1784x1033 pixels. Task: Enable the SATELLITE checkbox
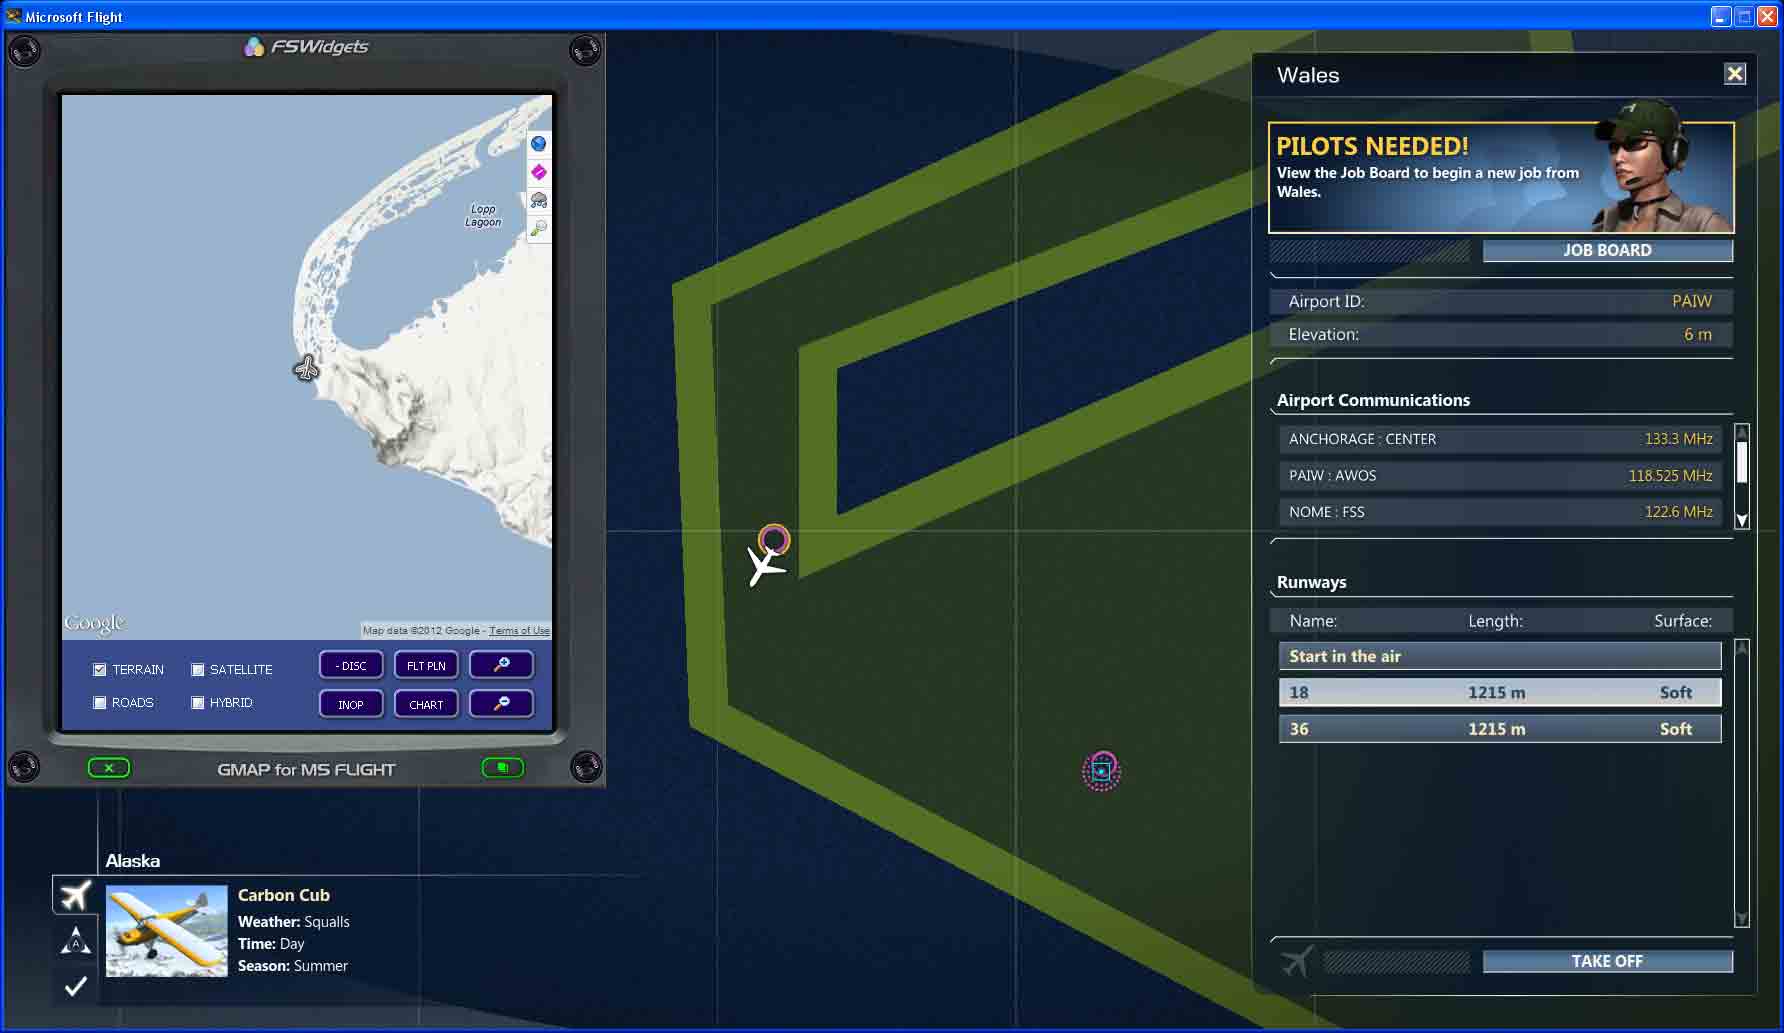tap(198, 670)
